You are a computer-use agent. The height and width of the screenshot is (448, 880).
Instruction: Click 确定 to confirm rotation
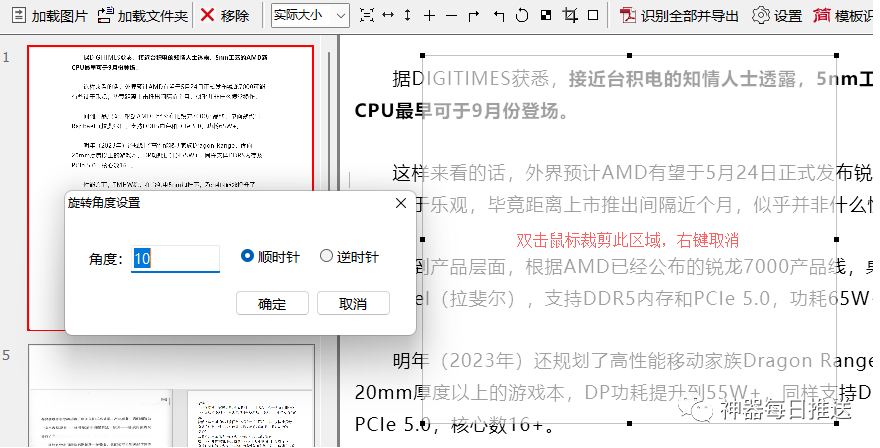pos(272,304)
